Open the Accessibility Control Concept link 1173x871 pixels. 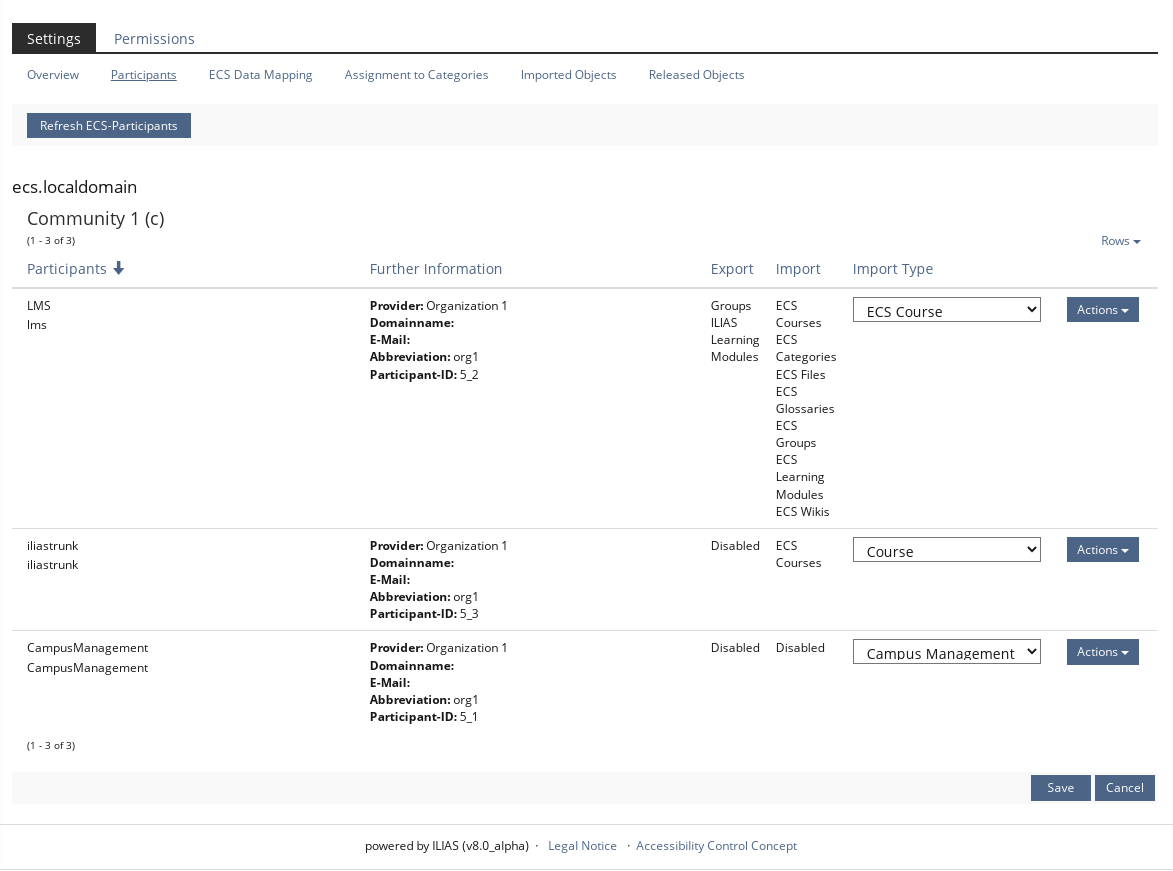[716, 846]
